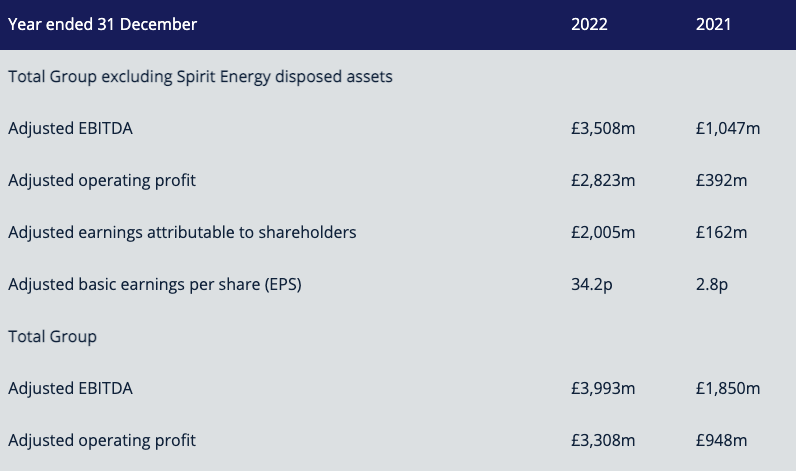Viewport: 796px width, 471px height.
Task: Select the £392m operating profit value
Action: (721, 181)
